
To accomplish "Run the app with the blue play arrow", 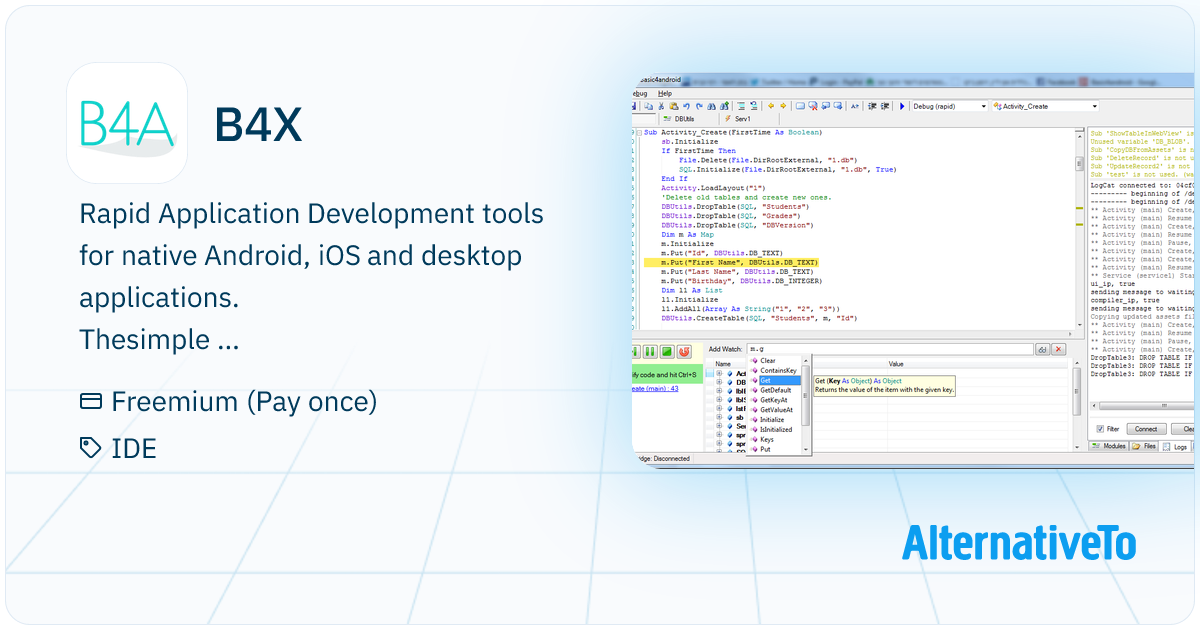I will tap(902, 106).
